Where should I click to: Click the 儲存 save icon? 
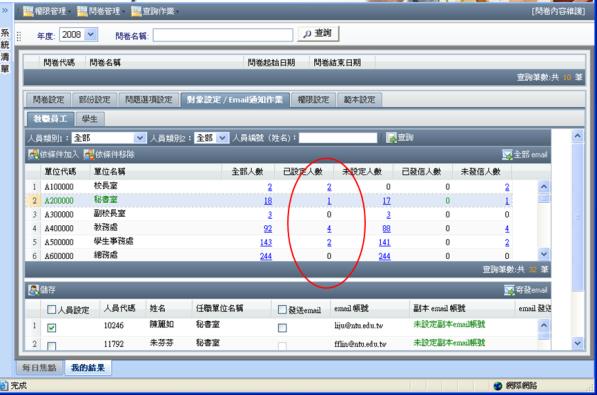point(34,290)
